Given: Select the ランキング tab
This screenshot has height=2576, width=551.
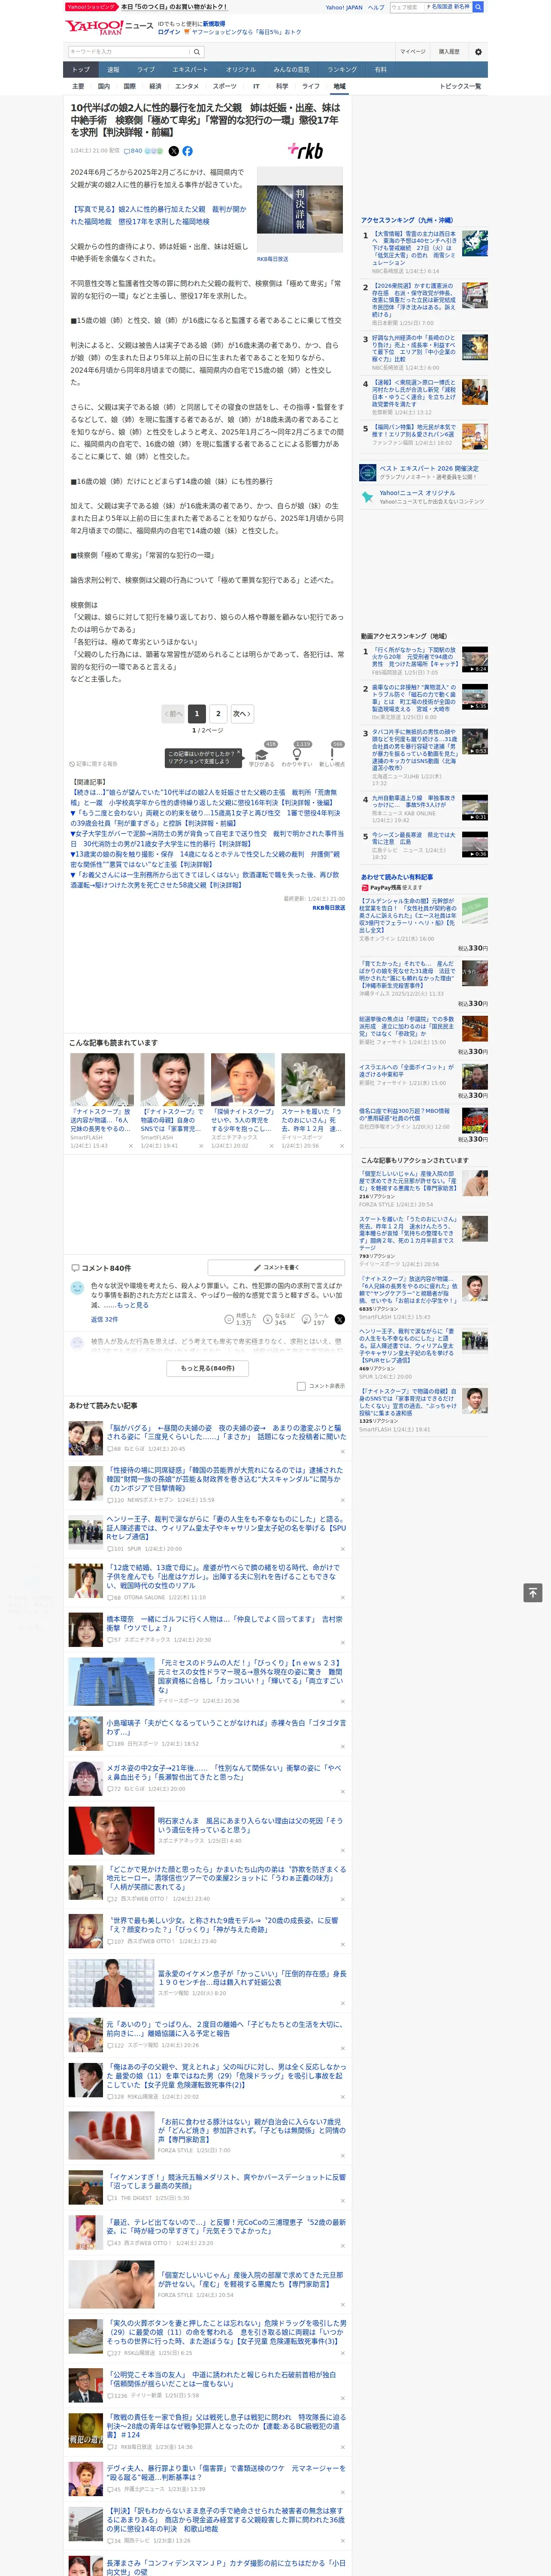Looking at the screenshot, I should [x=342, y=70].
